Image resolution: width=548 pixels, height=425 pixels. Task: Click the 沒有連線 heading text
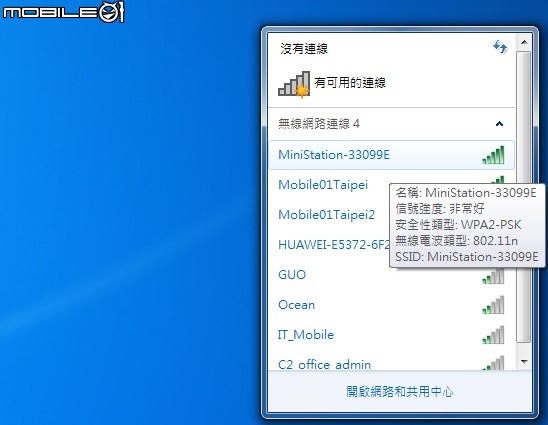304,49
